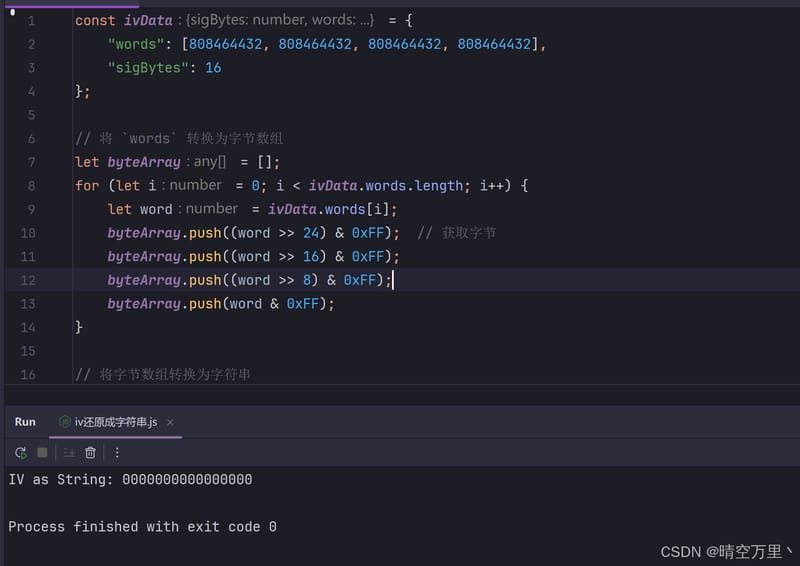The width and height of the screenshot is (800, 566).
Task: Click the first 808464432 array value
Action: click(225, 44)
